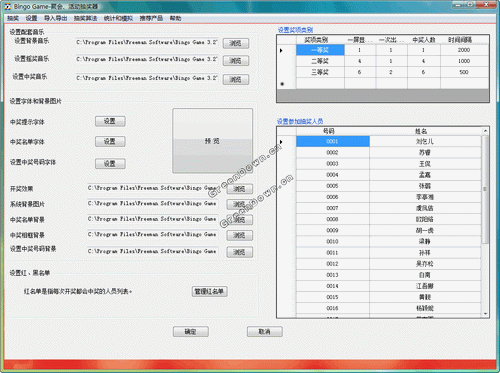Image resolution: width=500 pixels, height=373 pixels.
Task: Cancel with the 取消 button
Action: click(x=265, y=332)
